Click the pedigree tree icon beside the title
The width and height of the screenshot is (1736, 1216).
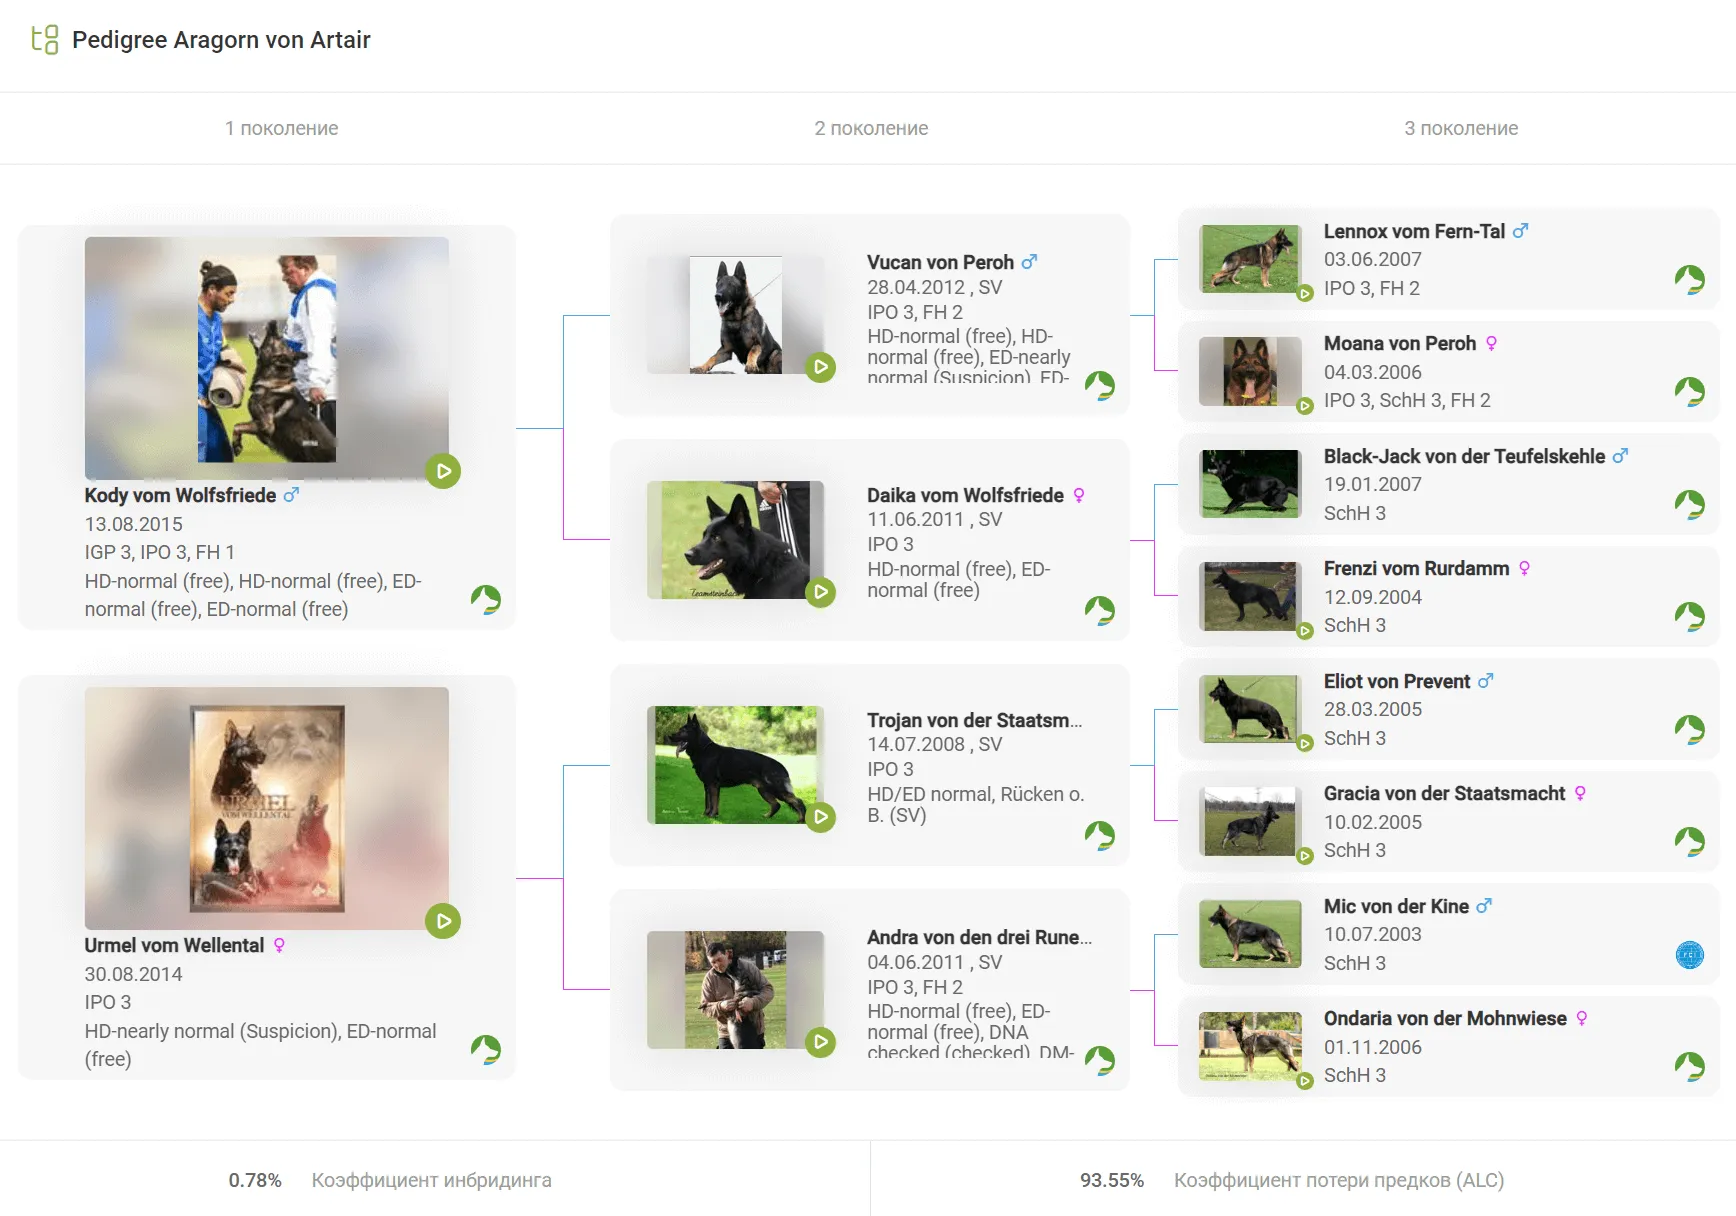pos(45,40)
